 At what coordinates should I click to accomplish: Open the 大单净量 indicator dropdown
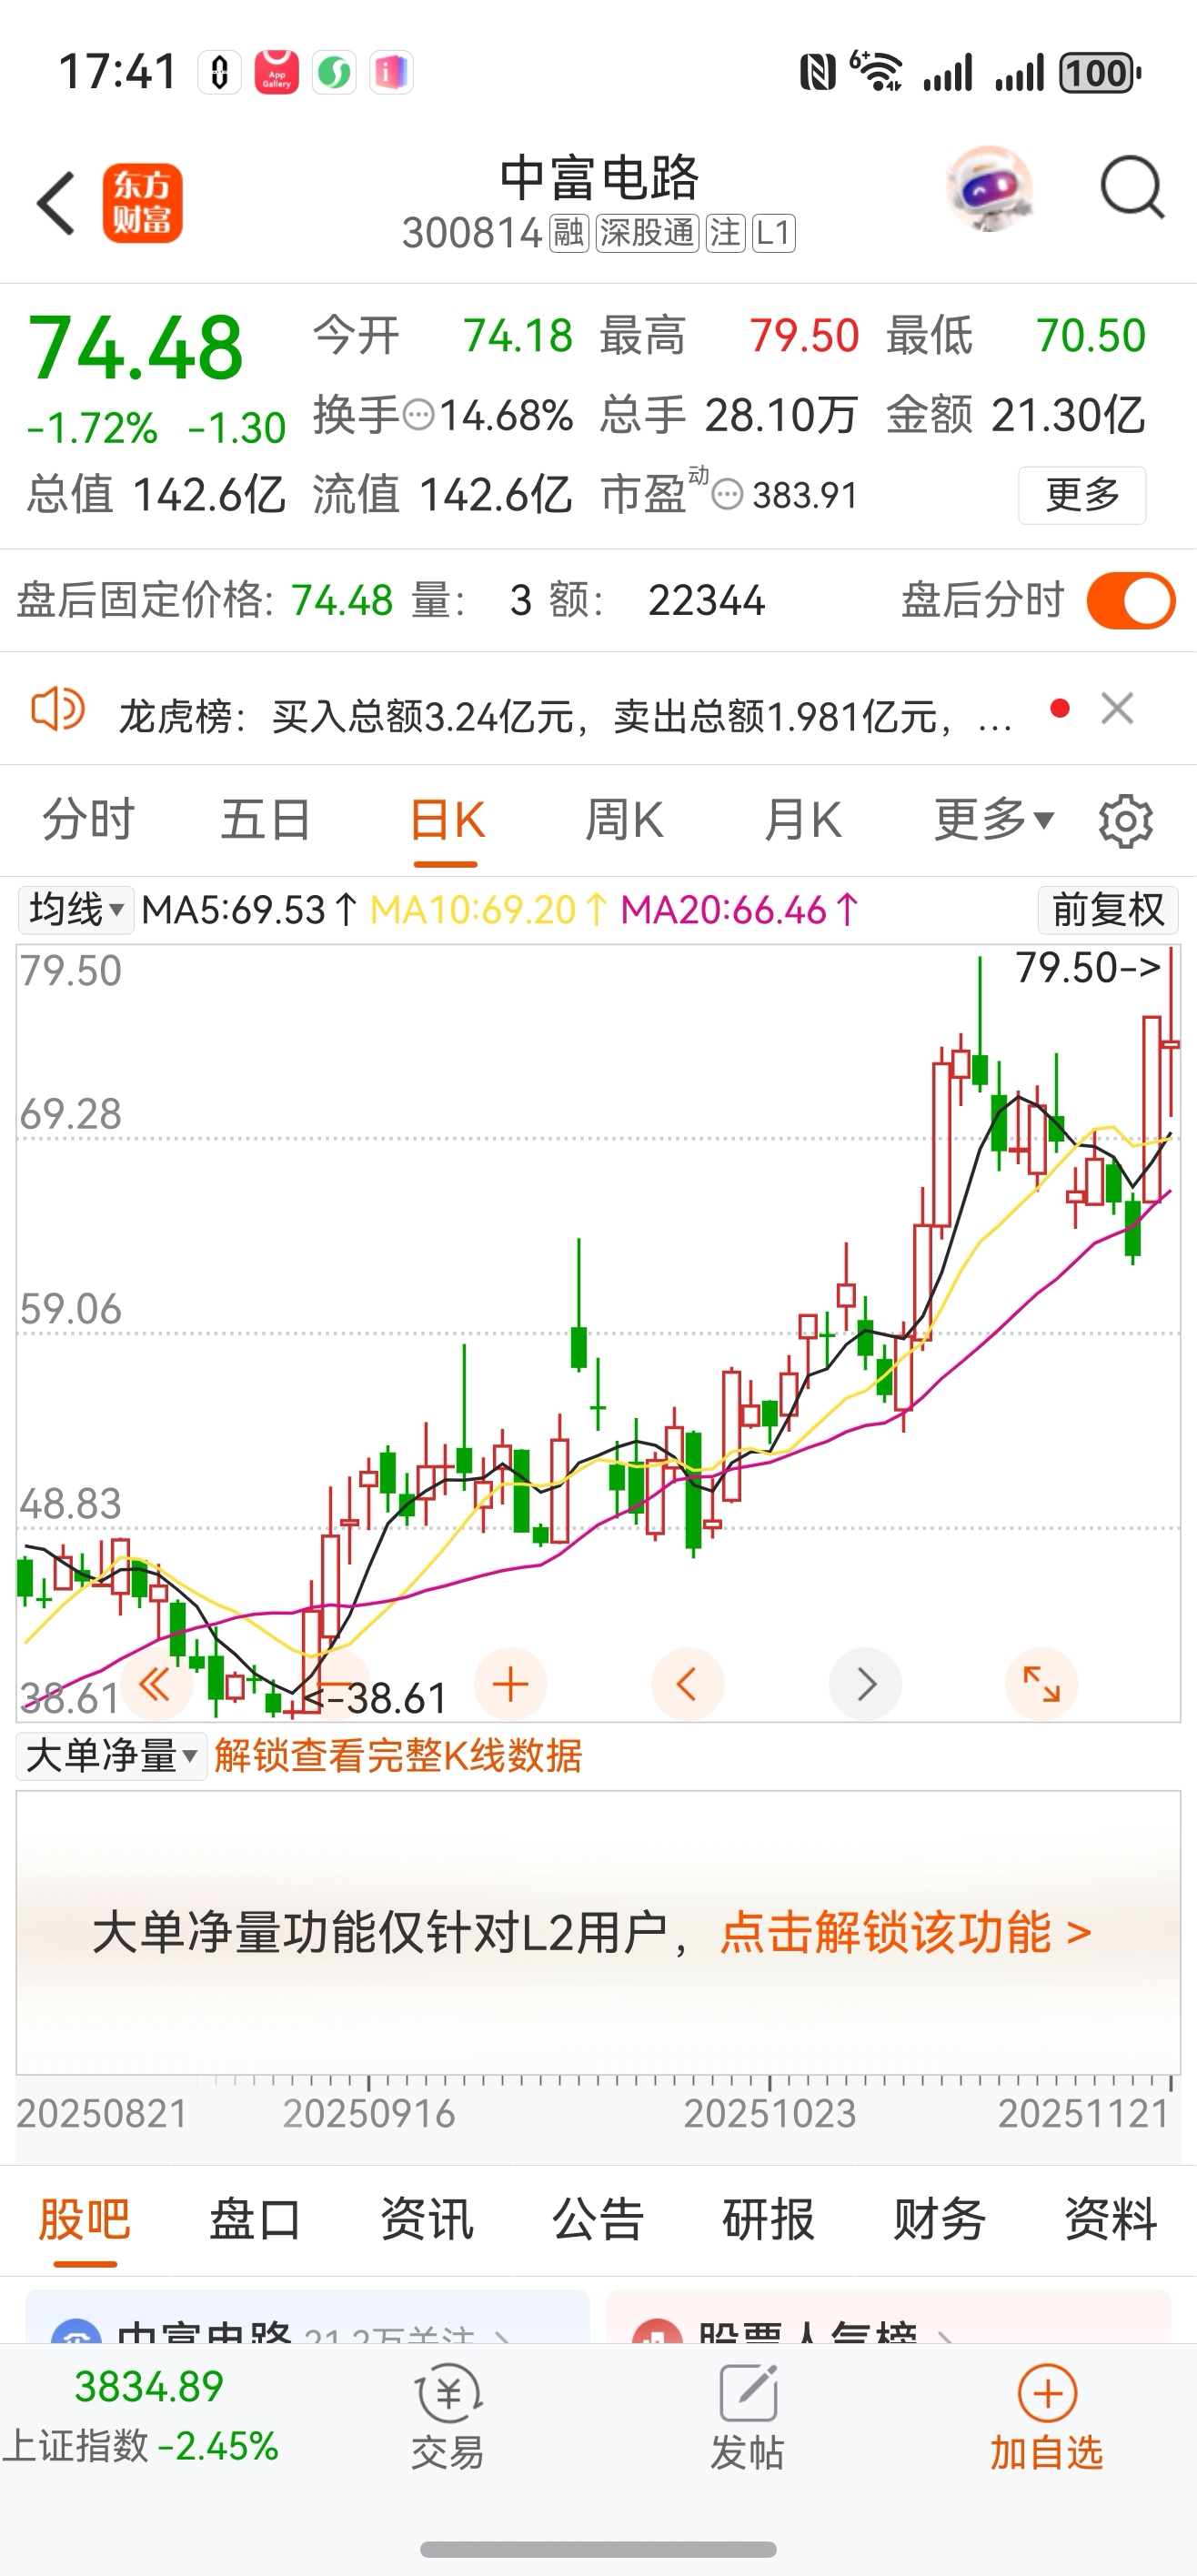click(111, 1756)
